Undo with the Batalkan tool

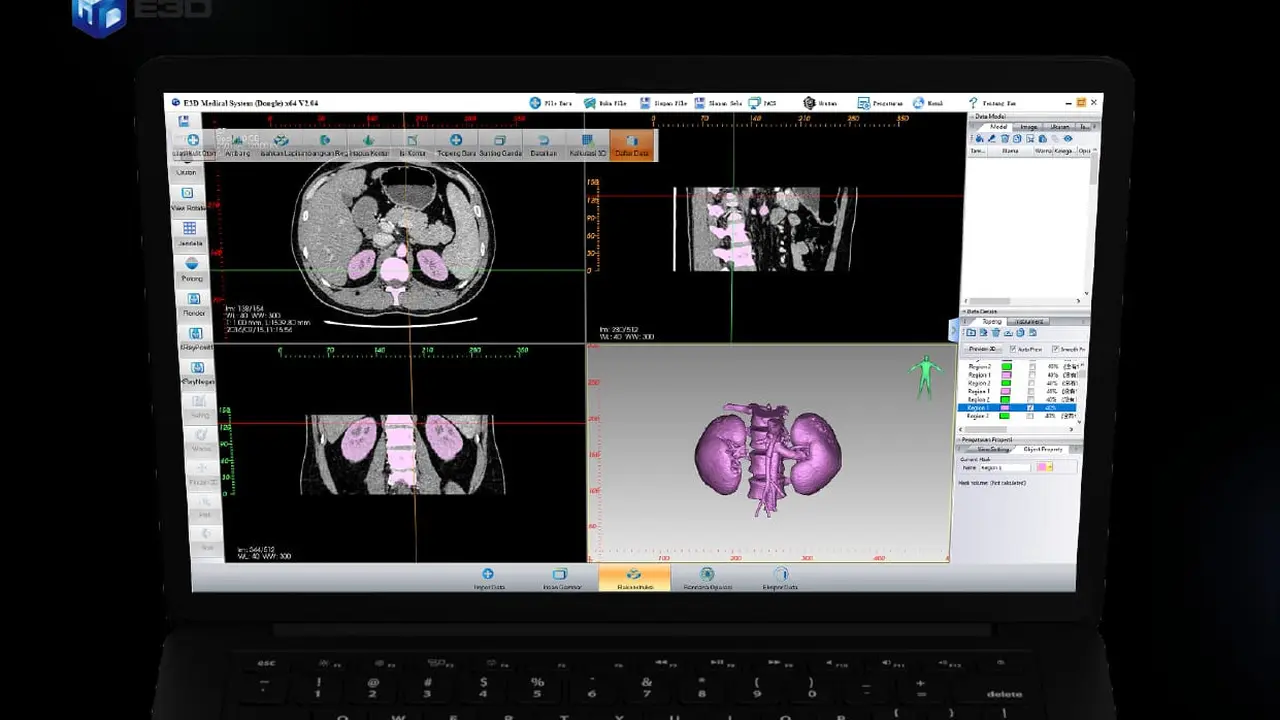(543, 145)
